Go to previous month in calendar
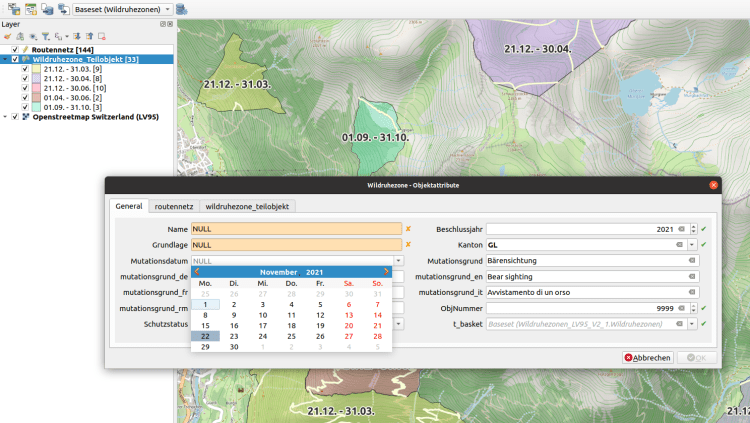The height and width of the screenshot is (423, 750). (197, 271)
